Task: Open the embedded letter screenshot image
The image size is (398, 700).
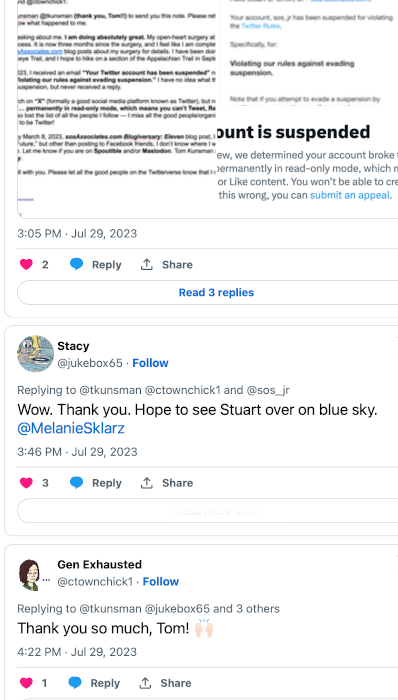Action: pos(117,107)
